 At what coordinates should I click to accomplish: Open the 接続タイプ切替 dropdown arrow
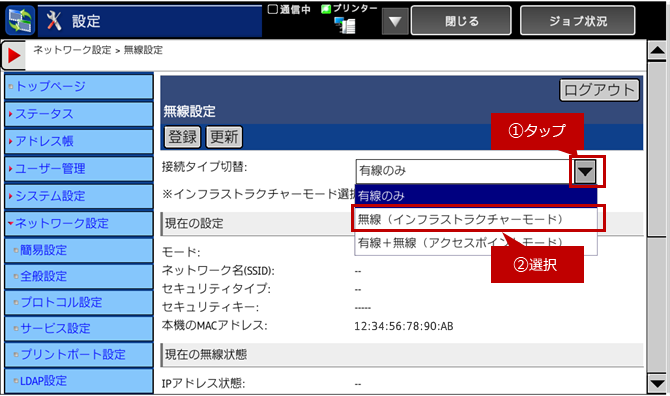tap(585, 171)
